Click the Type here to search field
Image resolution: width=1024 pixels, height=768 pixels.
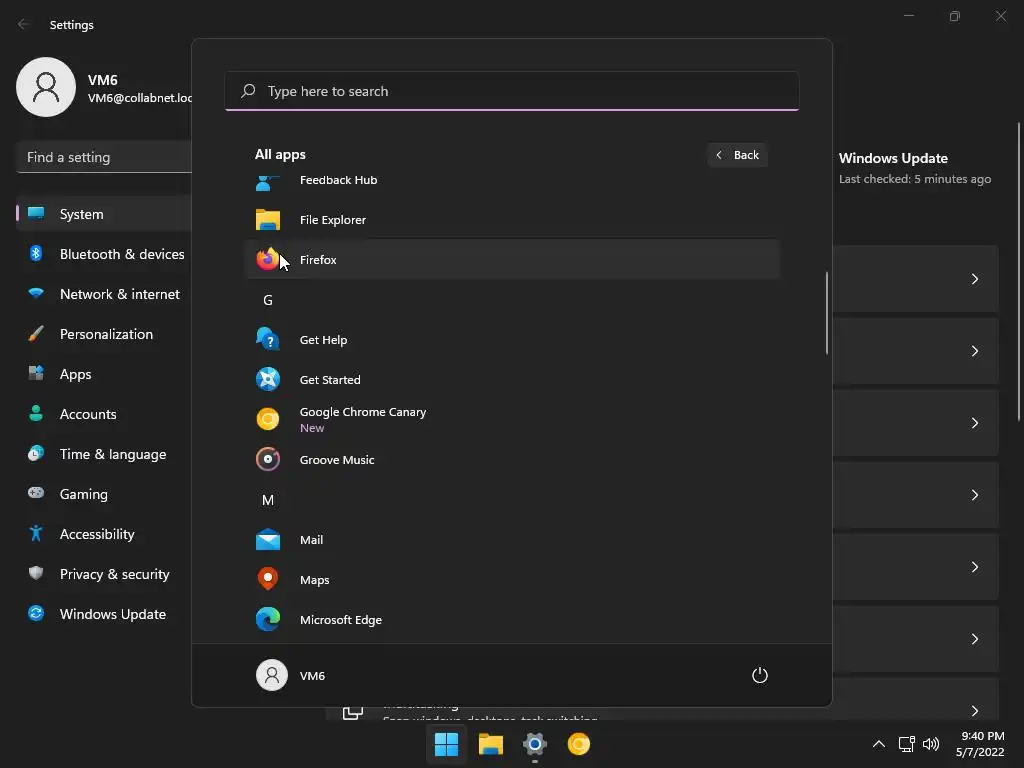click(x=512, y=91)
